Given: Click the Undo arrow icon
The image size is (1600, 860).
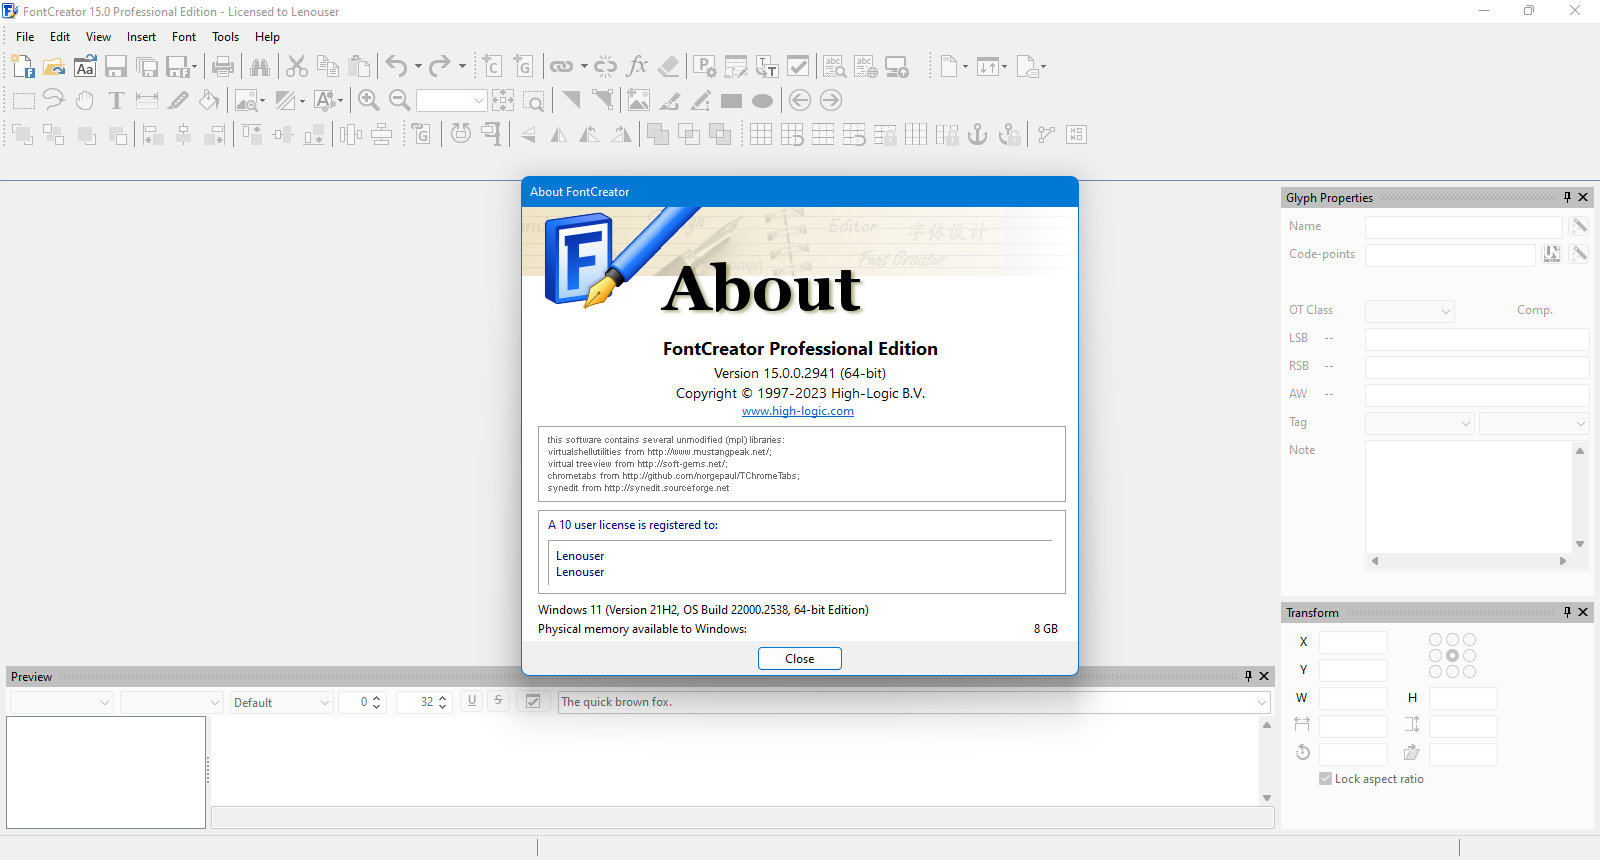Looking at the screenshot, I should (397, 67).
